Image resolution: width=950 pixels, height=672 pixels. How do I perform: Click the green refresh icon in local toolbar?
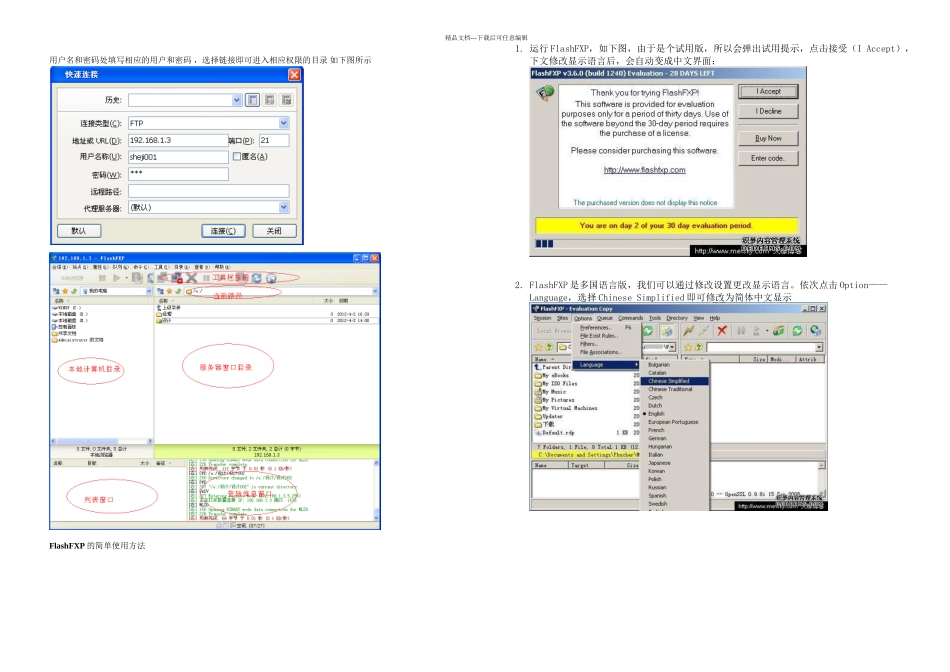[648, 331]
